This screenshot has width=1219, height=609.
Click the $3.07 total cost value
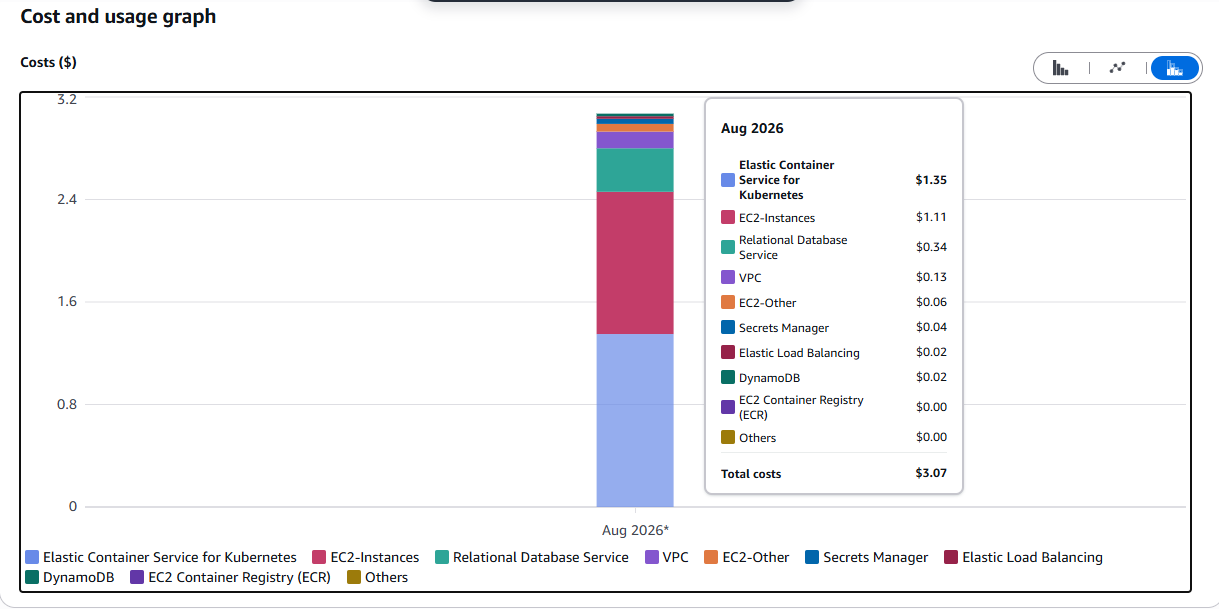[931, 473]
